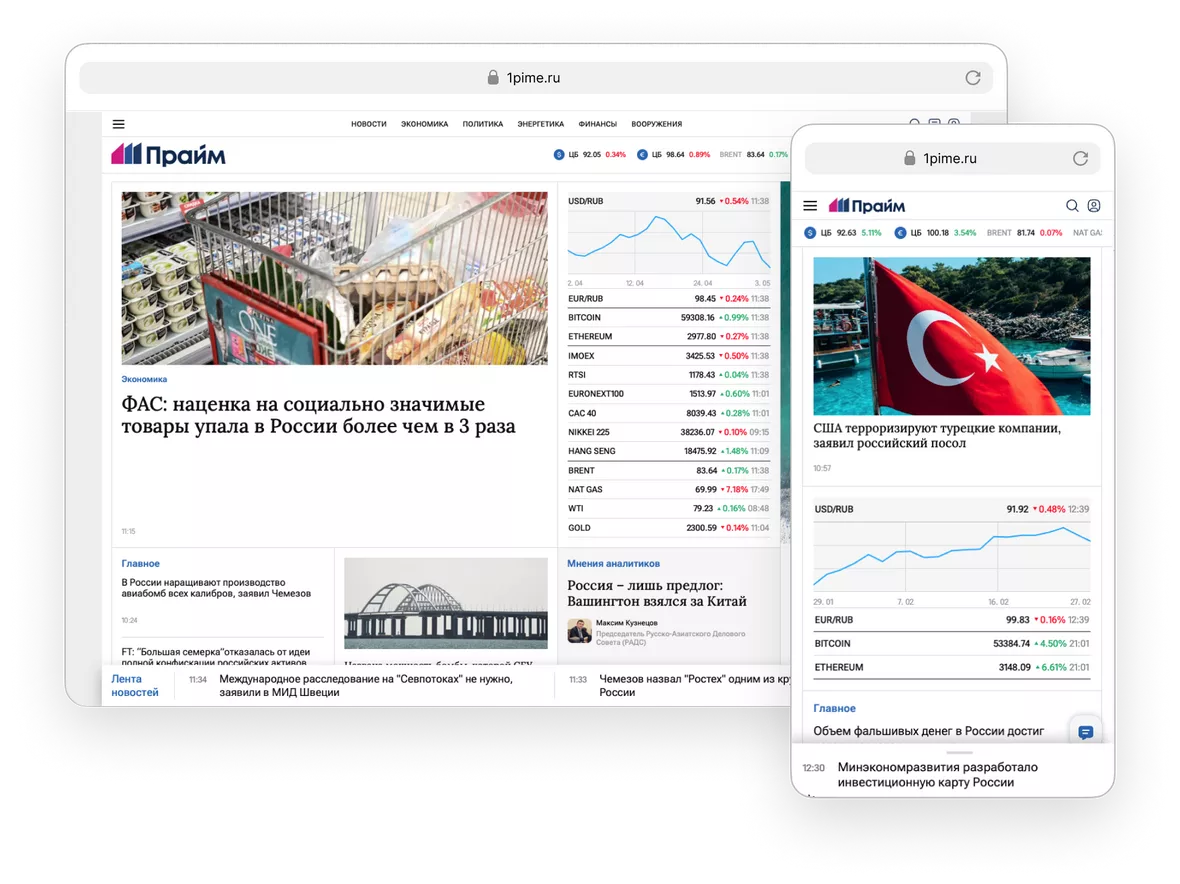Viewport: 1180px width, 884px height.
Task: Reload the page in the tablet browser
Action: tap(972, 77)
